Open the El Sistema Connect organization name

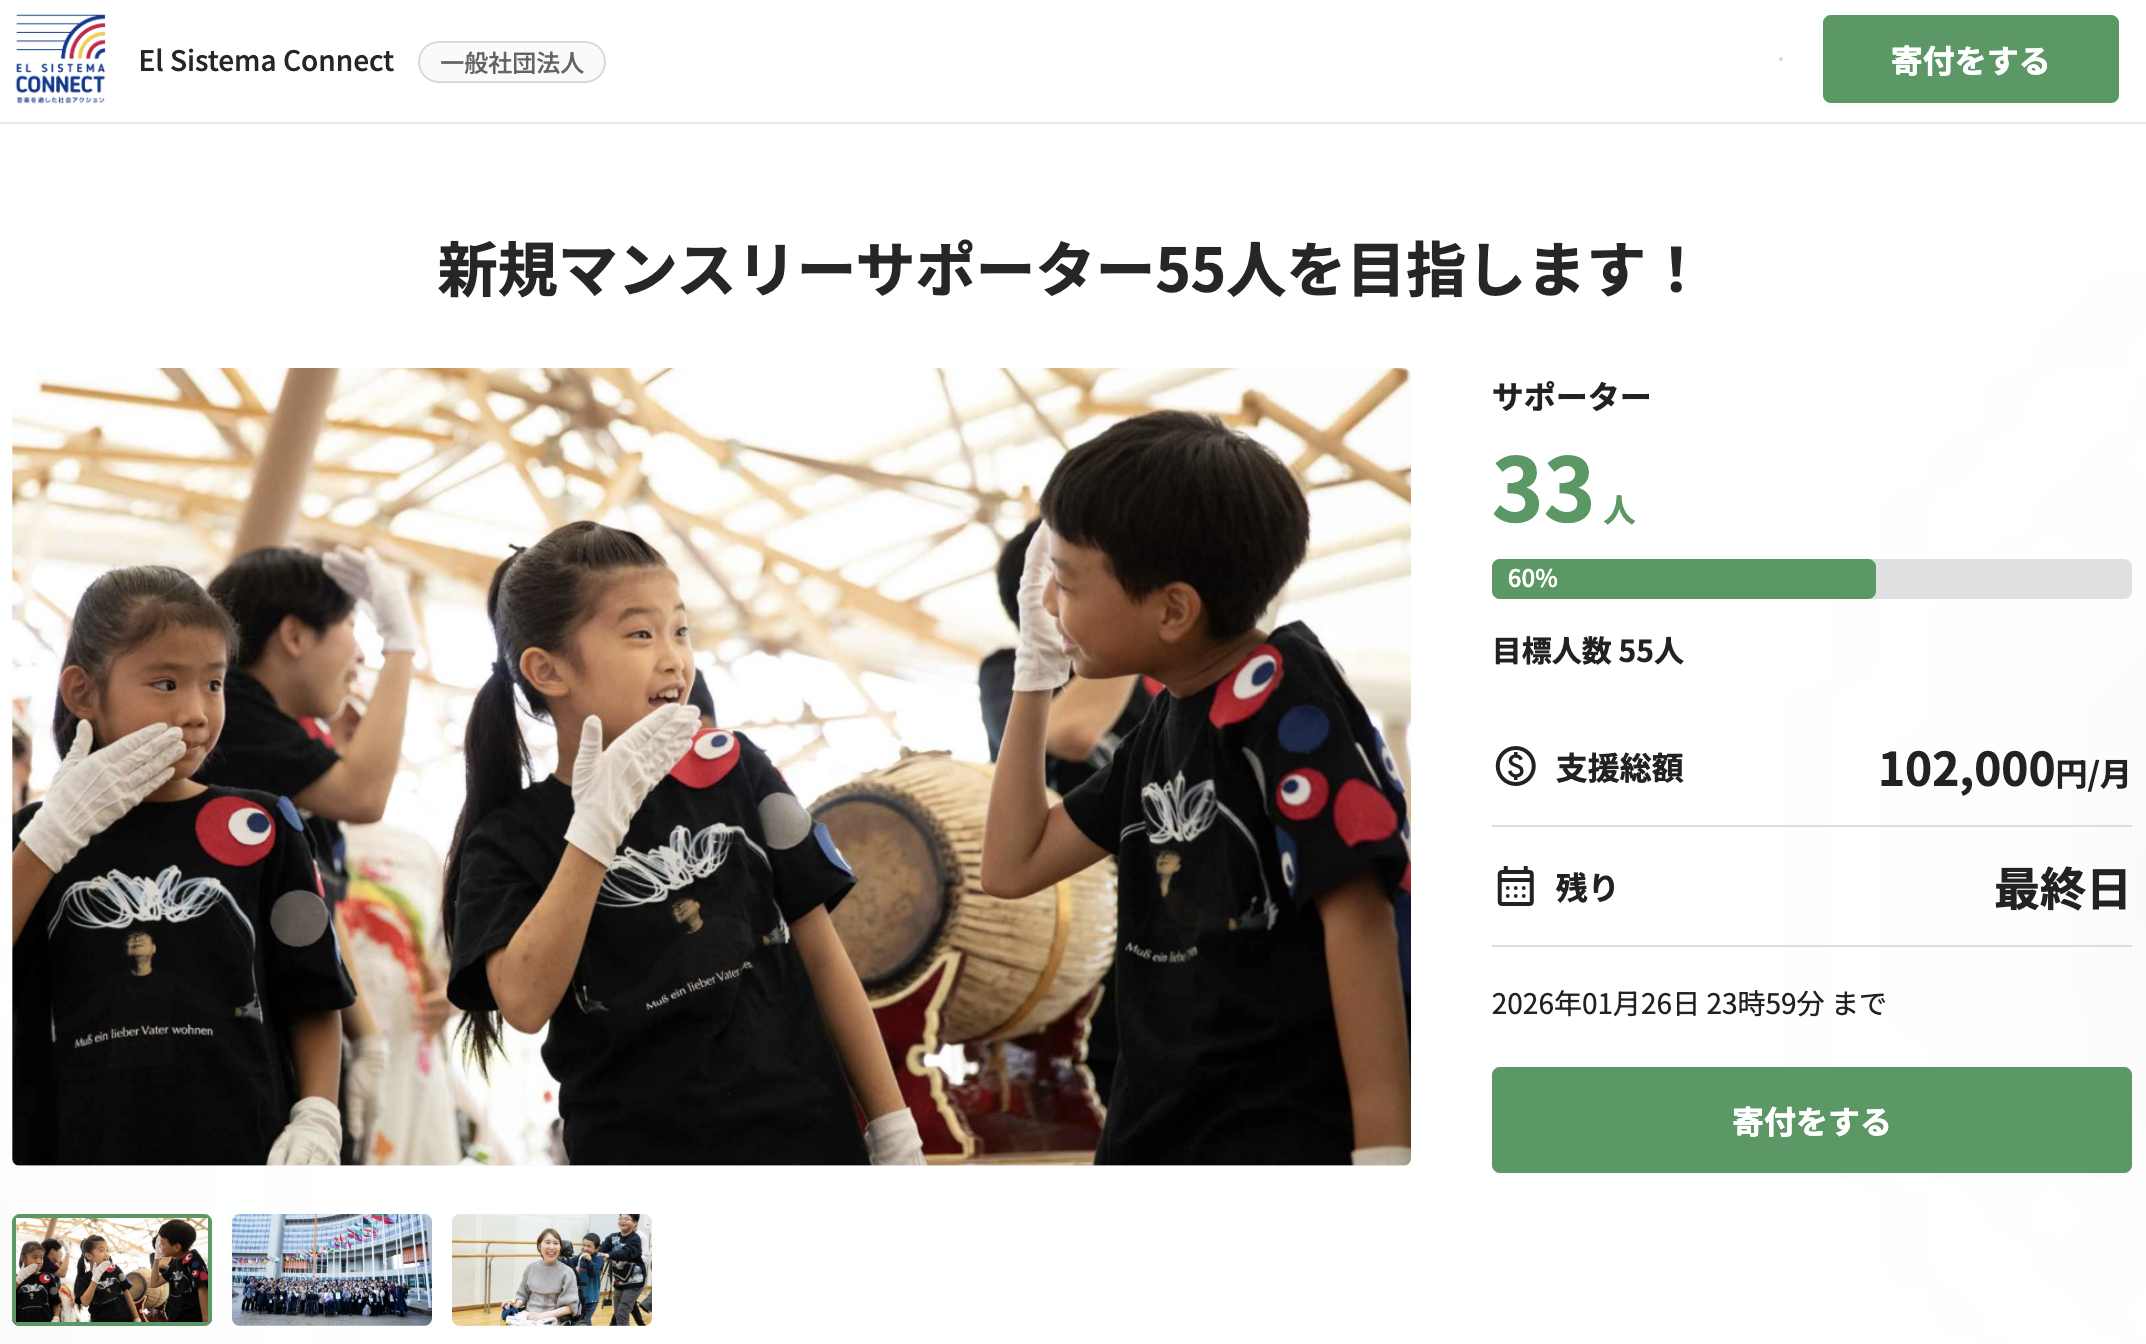[266, 61]
